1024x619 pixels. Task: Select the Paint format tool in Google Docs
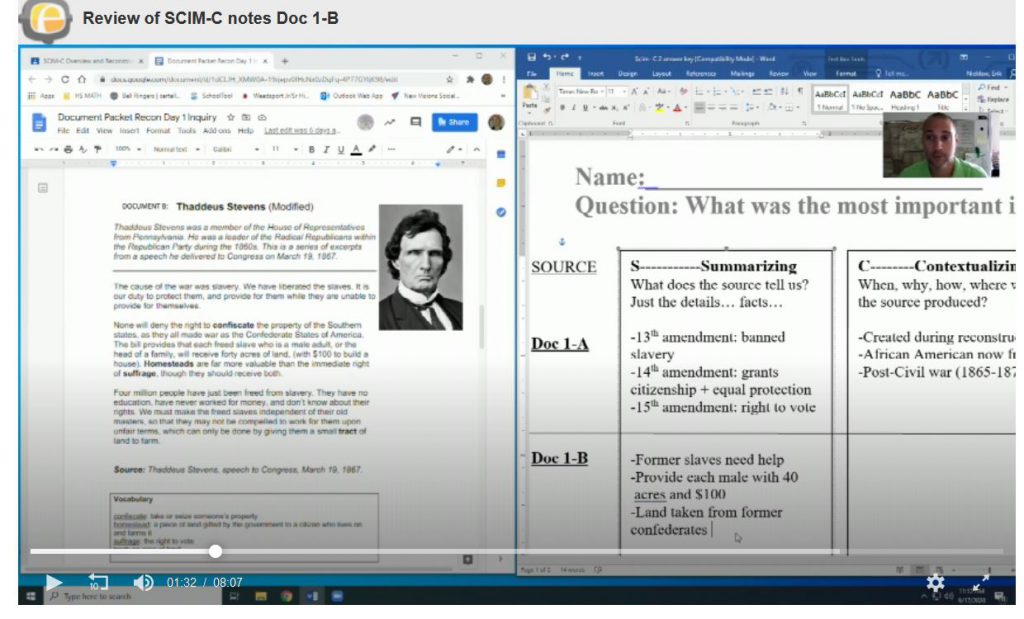98,150
